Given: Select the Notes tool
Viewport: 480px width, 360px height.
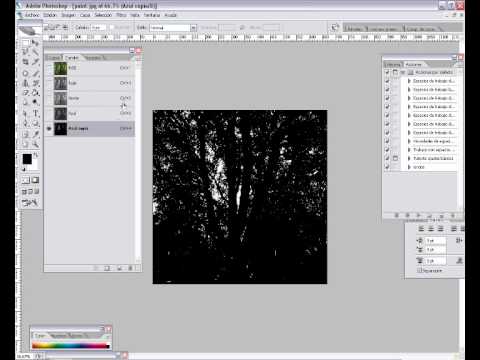Looking at the screenshot, I should click(x=26, y=134).
